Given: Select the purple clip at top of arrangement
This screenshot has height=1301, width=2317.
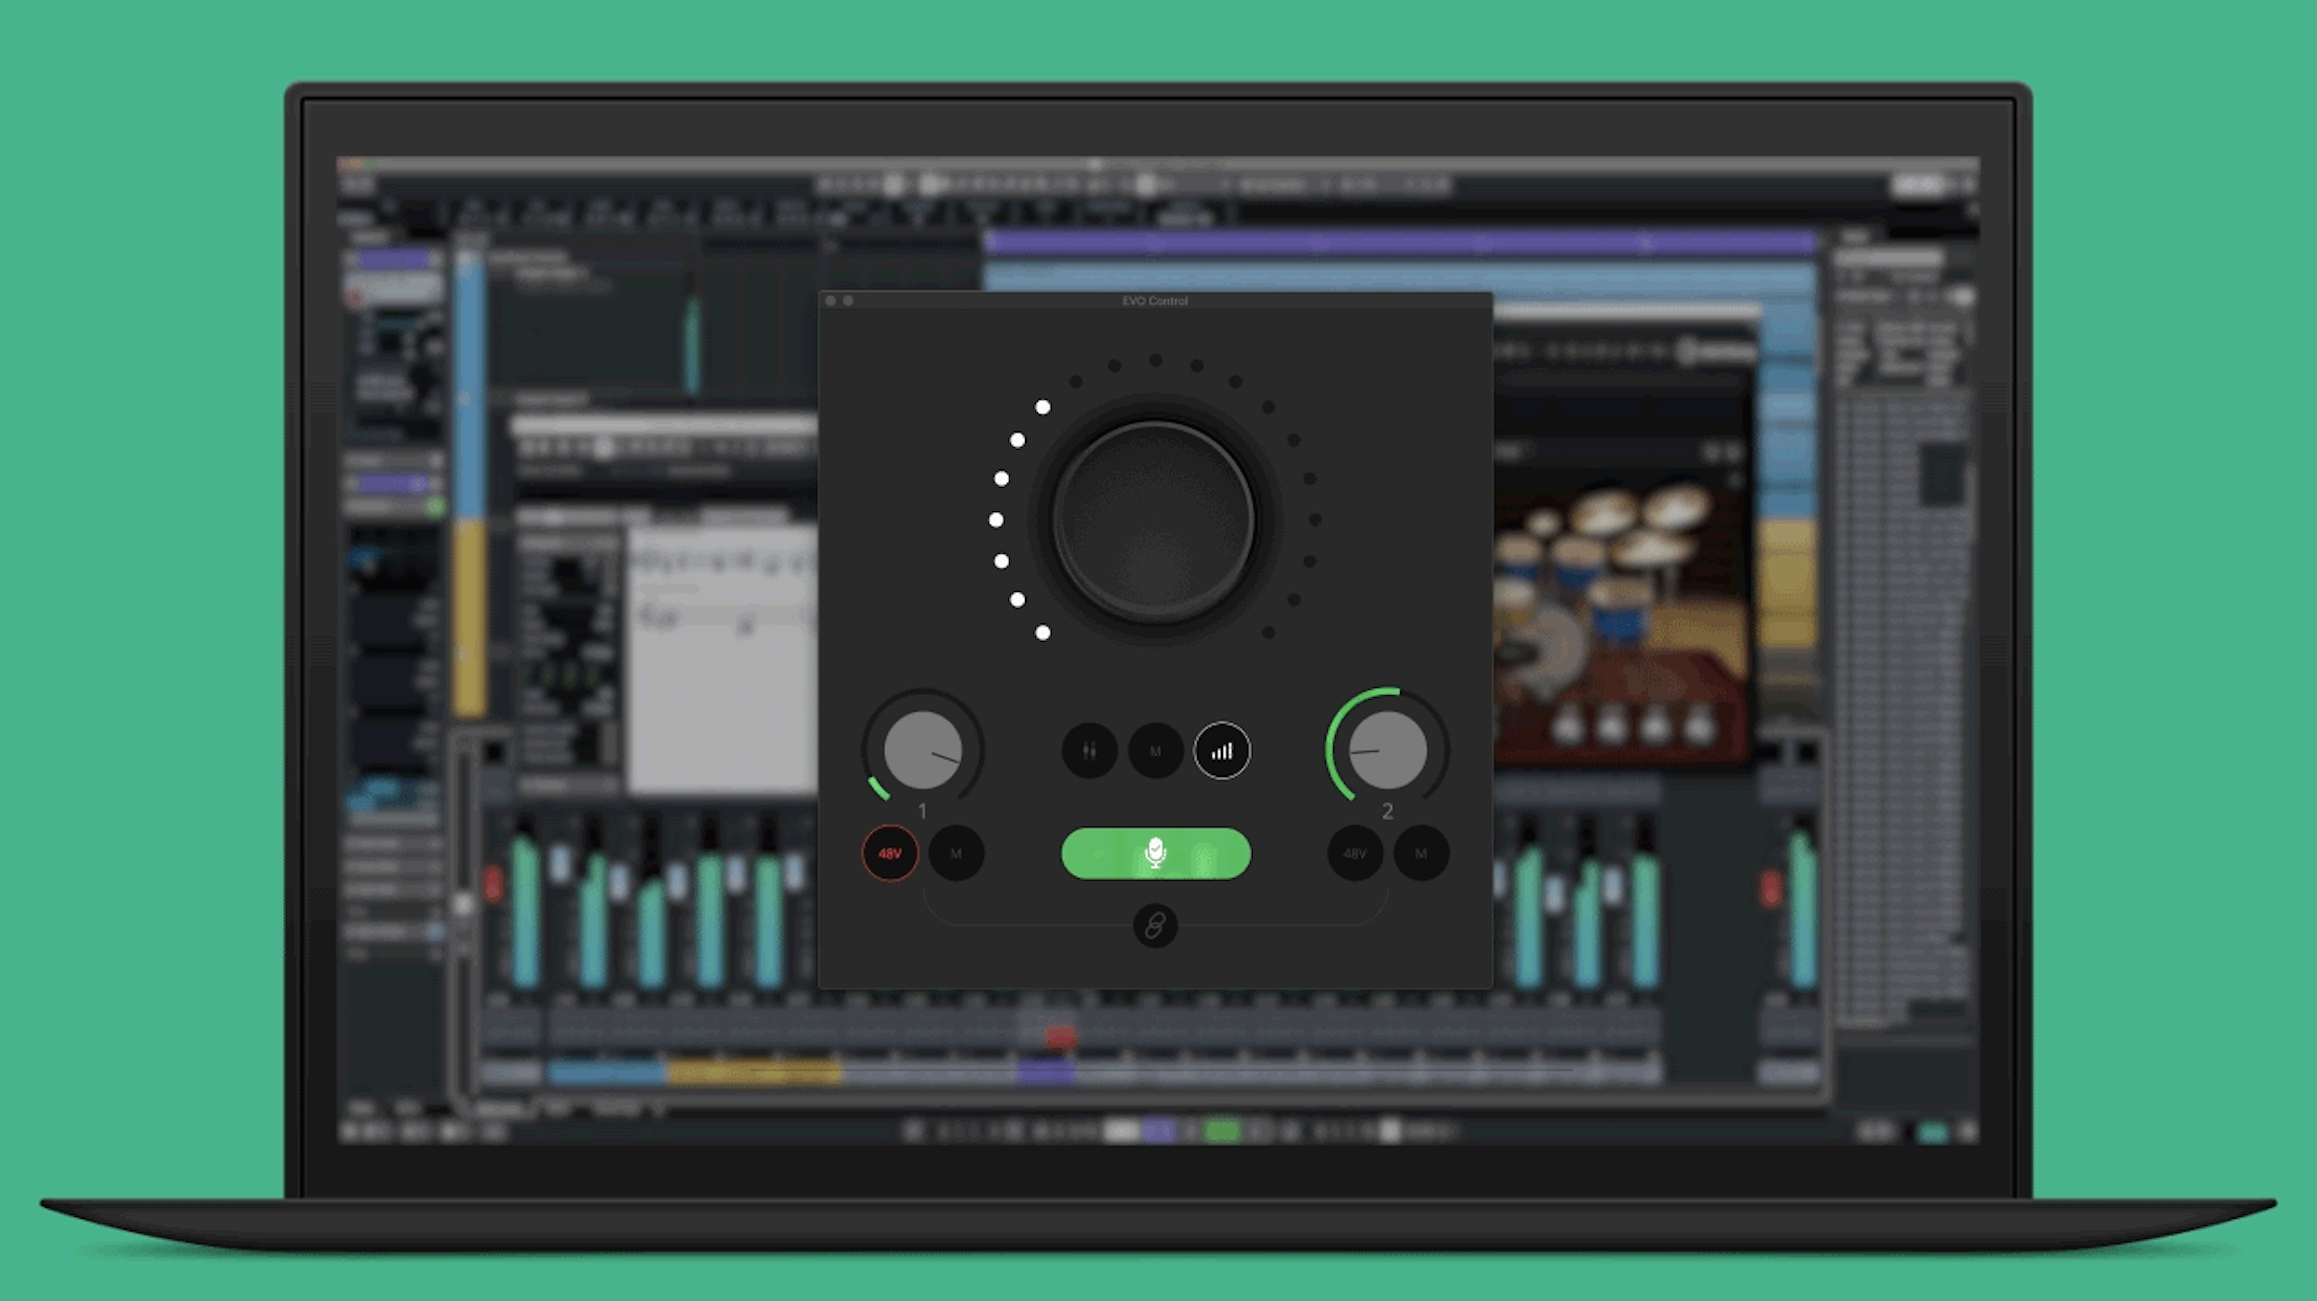Looking at the screenshot, I should [1400, 243].
